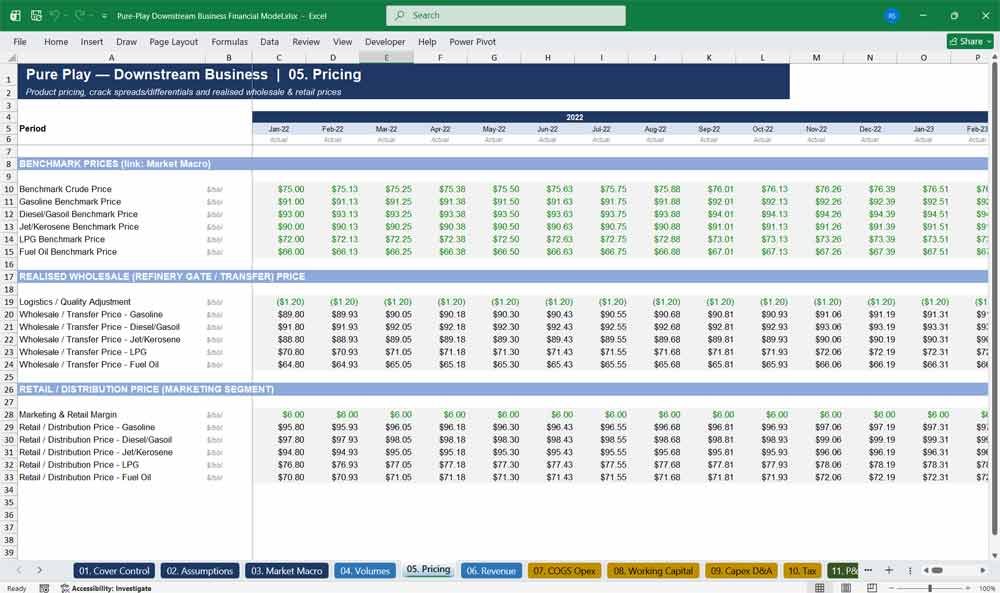Click next sheet navigation arrow

[40, 570]
